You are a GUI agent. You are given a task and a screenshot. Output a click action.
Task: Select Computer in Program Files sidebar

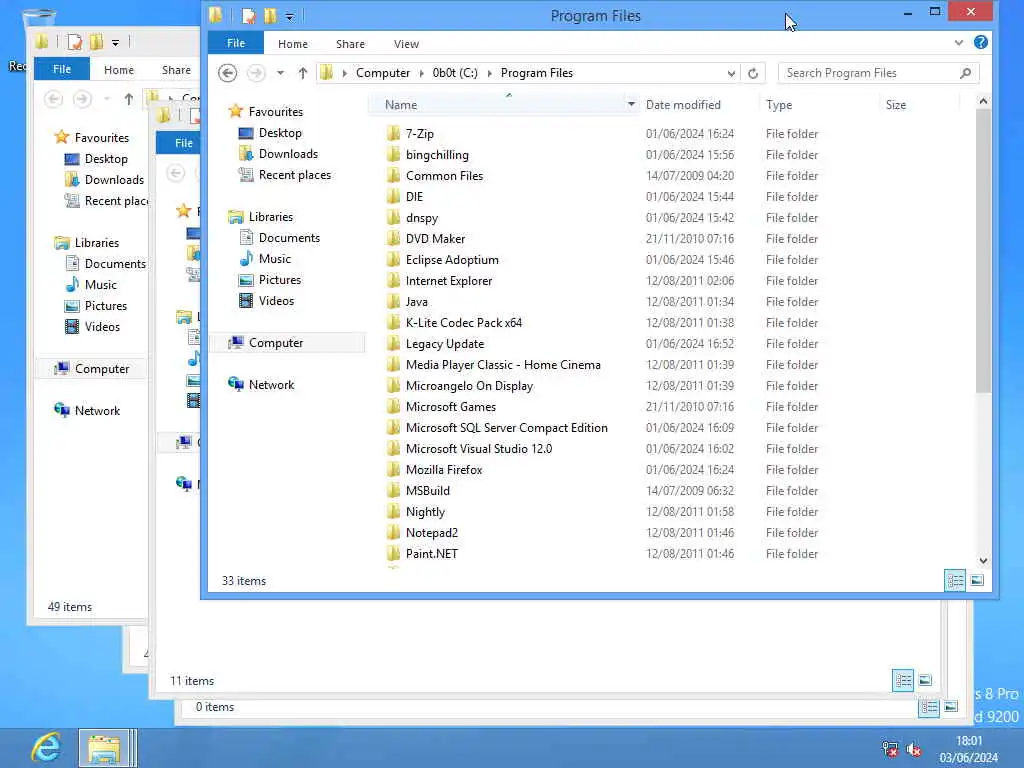coord(276,343)
